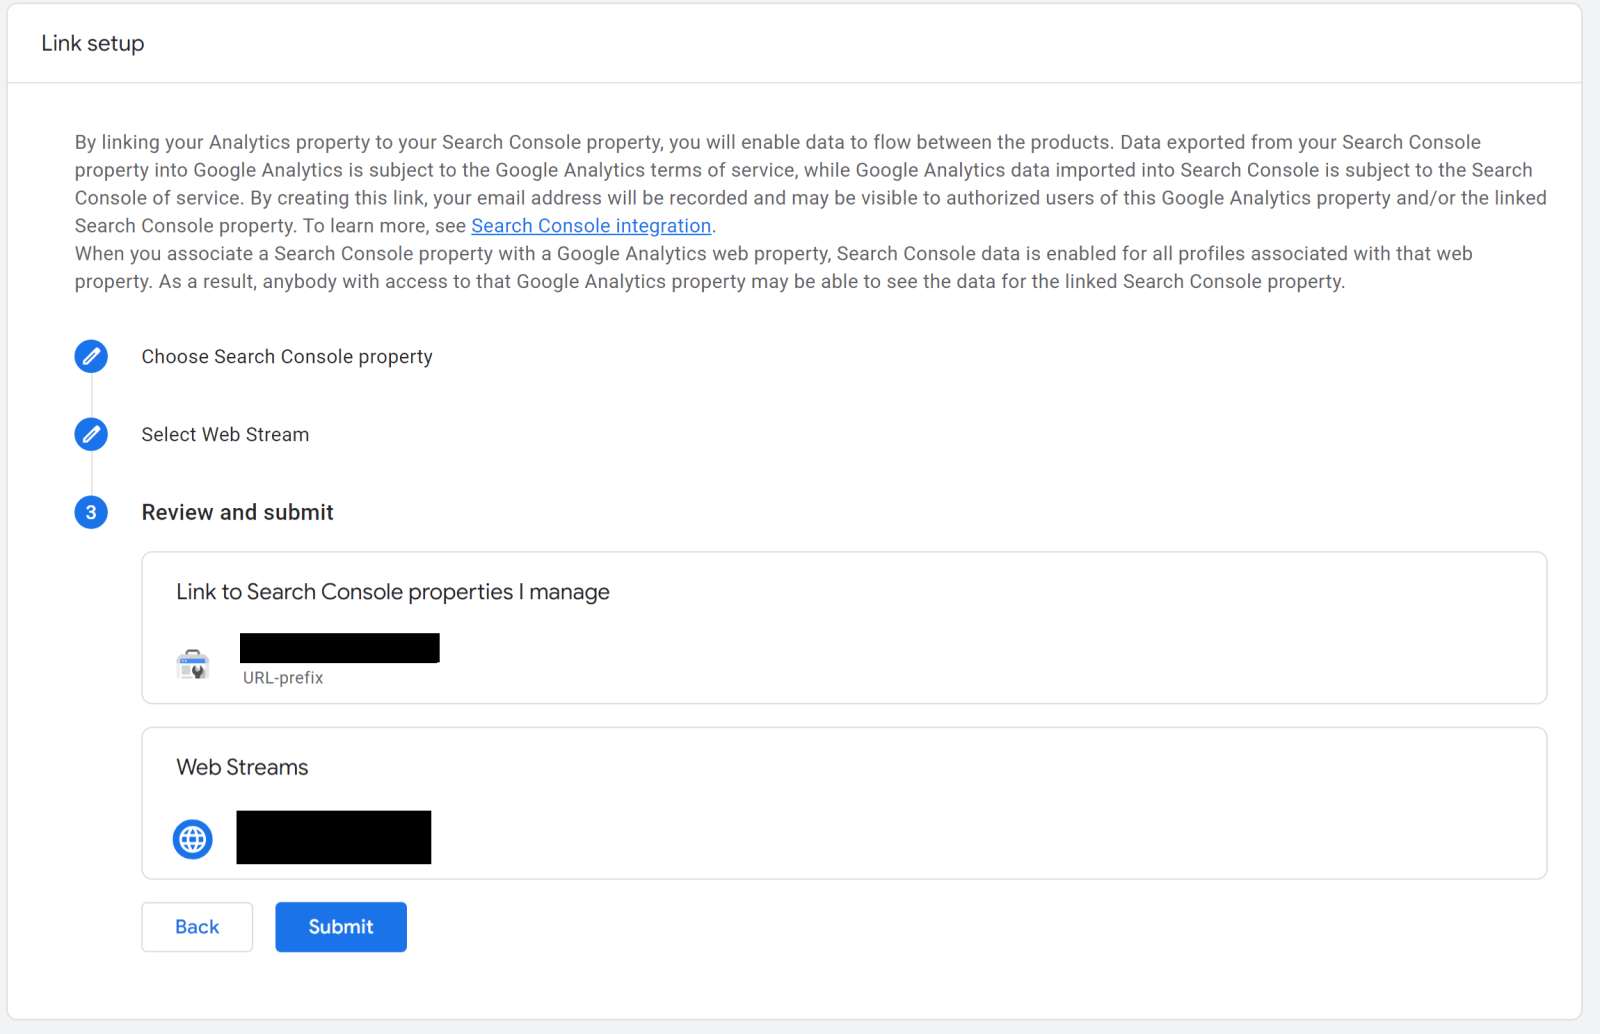Click the step 3 number circle
The width and height of the screenshot is (1600, 1034).
pyautogui.click(x=91, y=512)
